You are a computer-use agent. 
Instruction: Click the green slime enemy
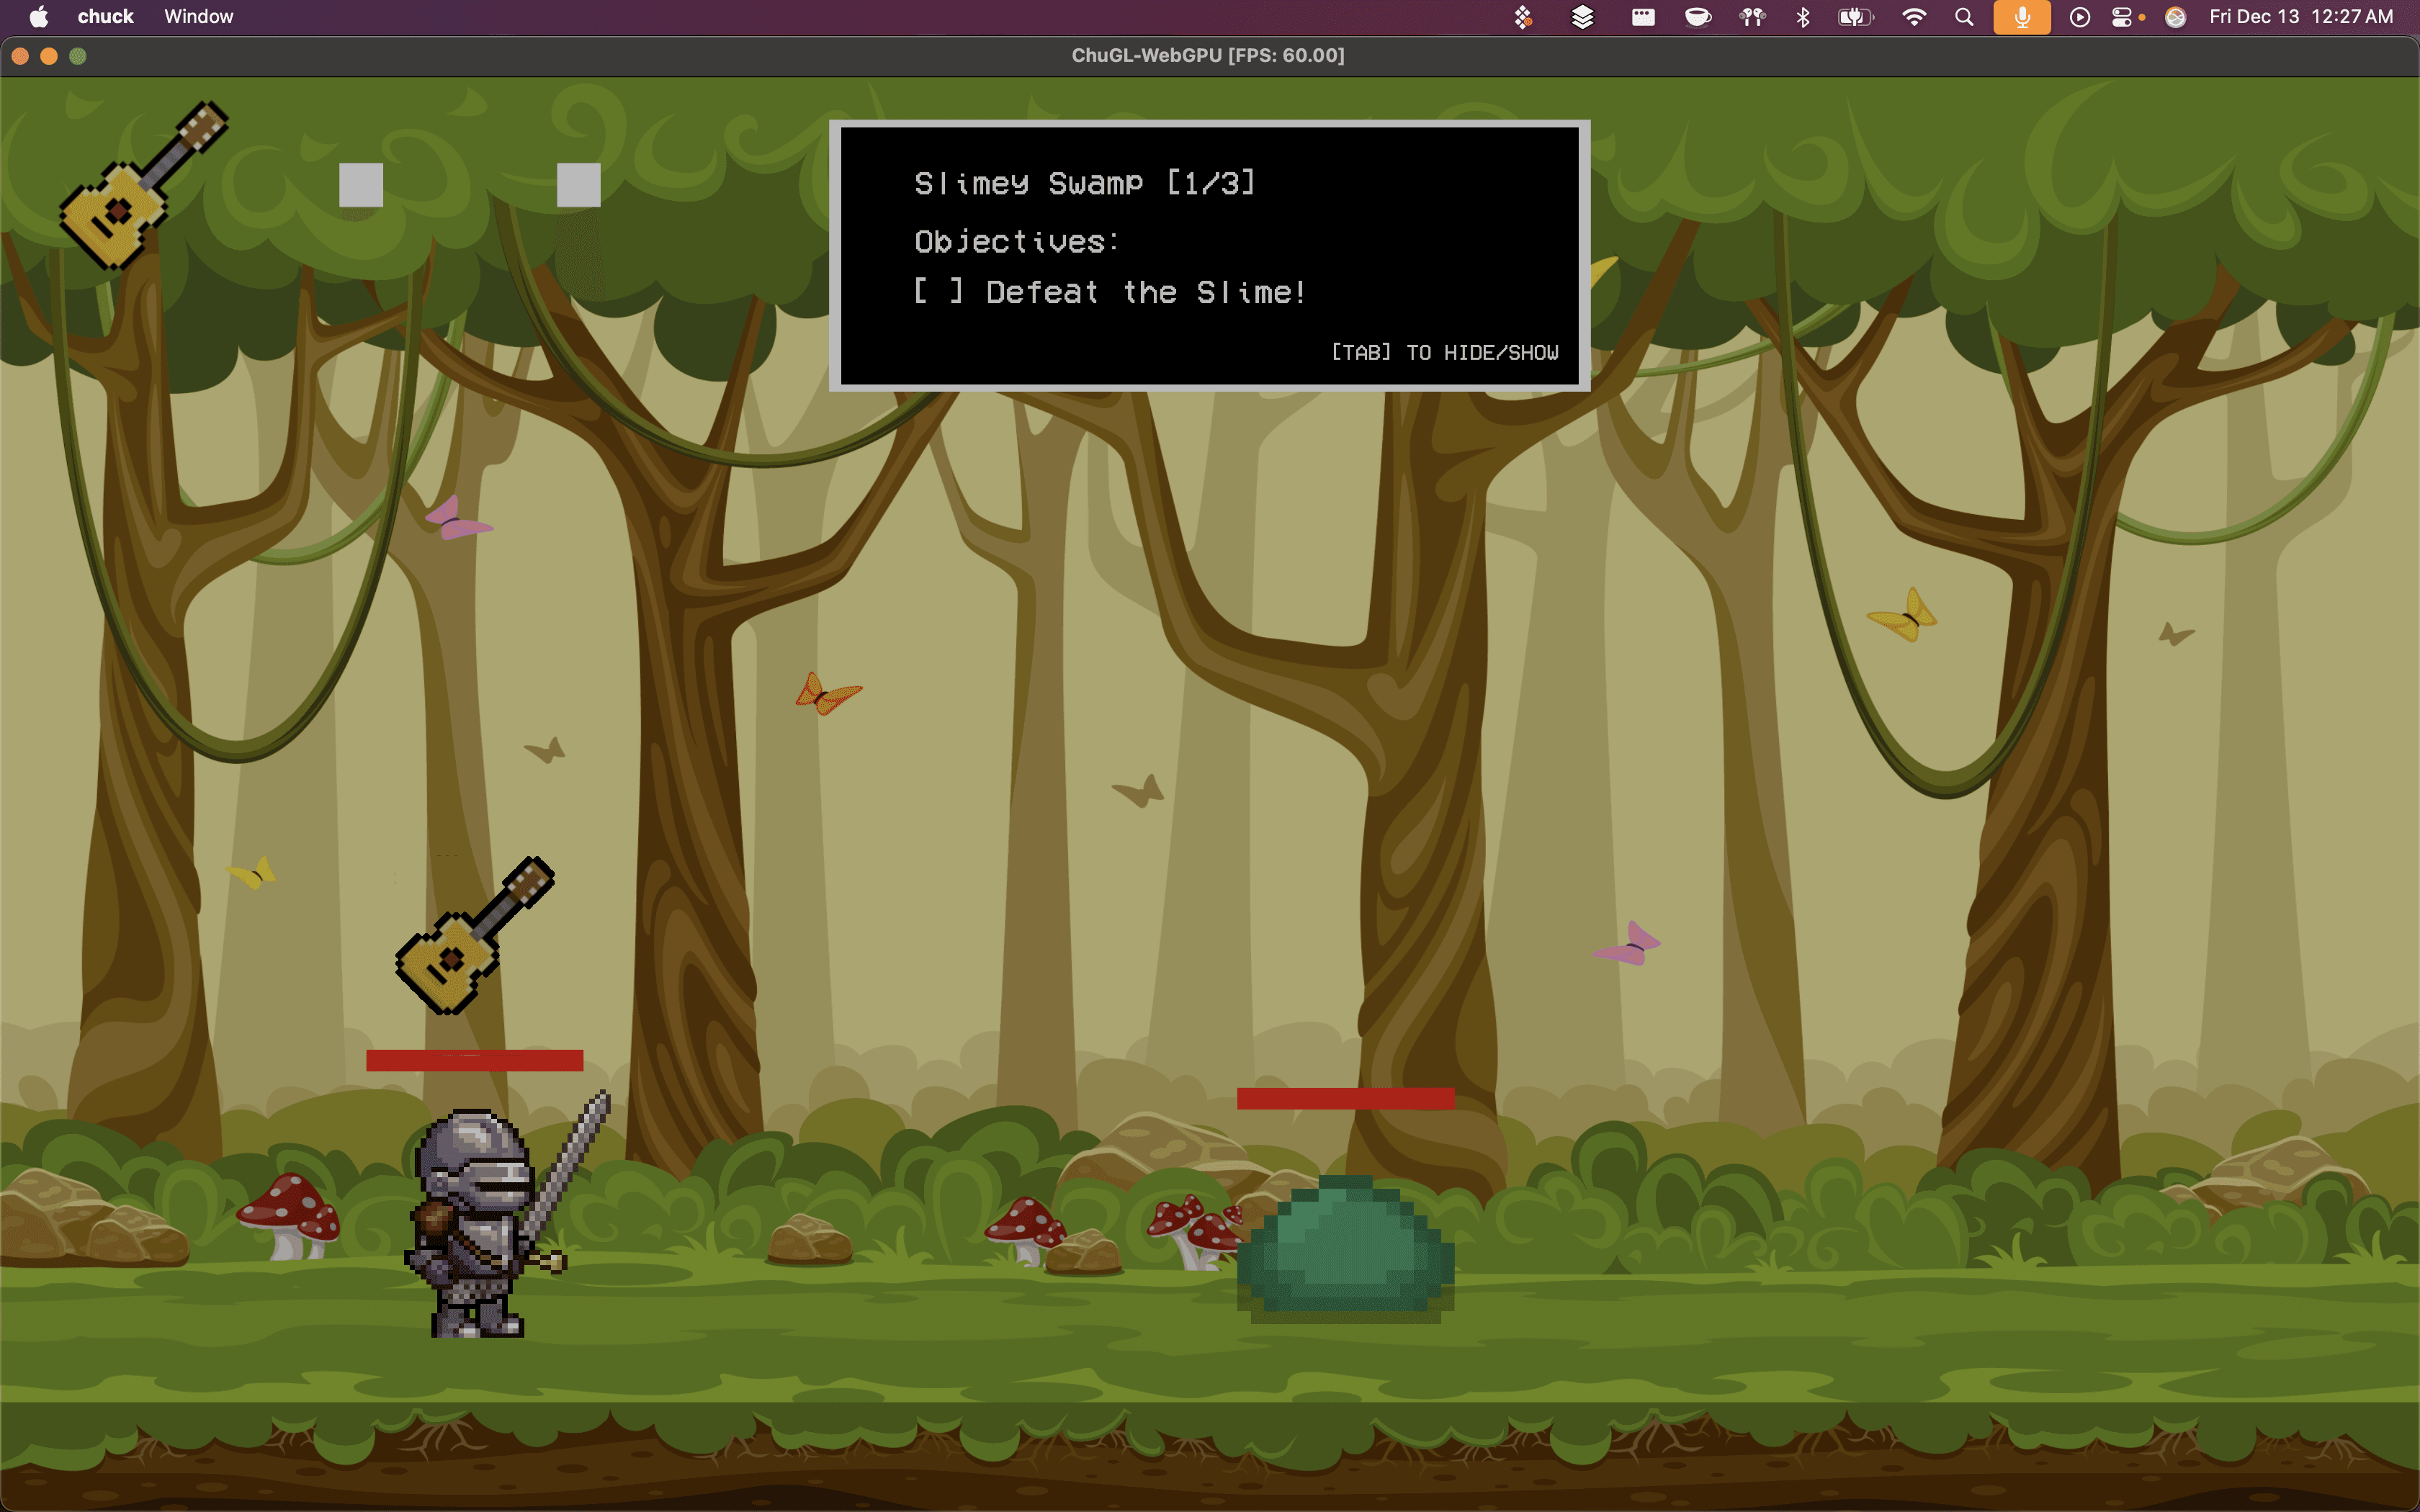(x=1345, y=1250)
